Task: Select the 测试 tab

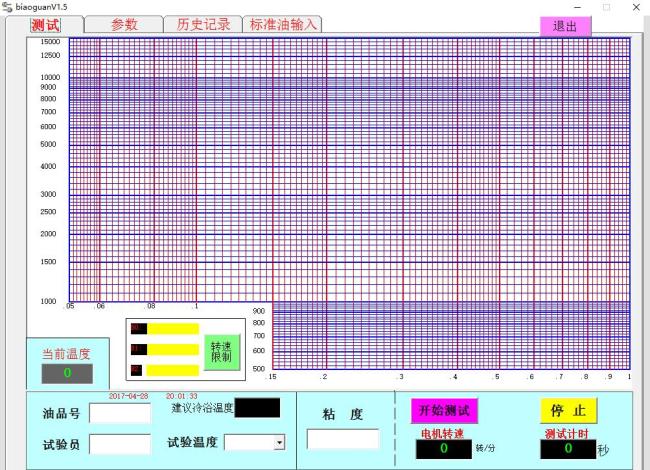Action: pyautogui.click(x=45, y=25)
